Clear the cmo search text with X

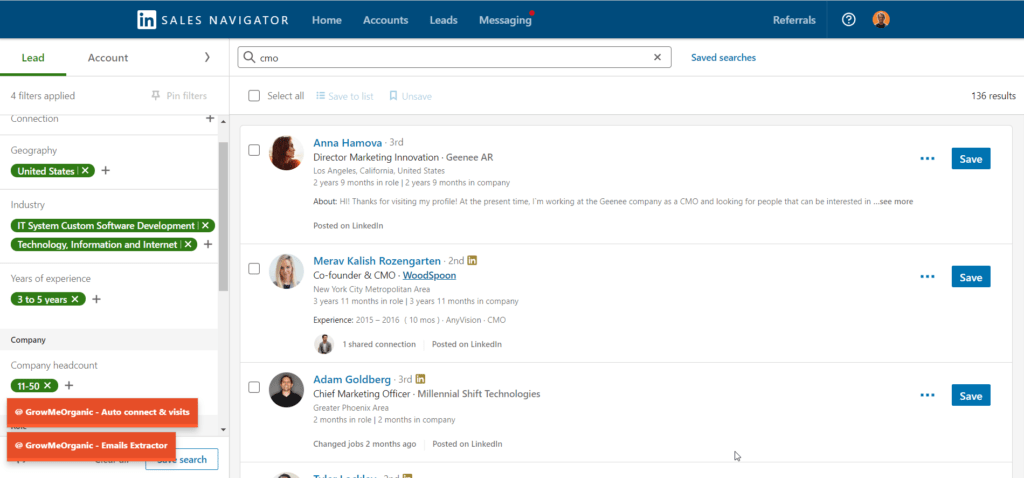coord(658,57)
